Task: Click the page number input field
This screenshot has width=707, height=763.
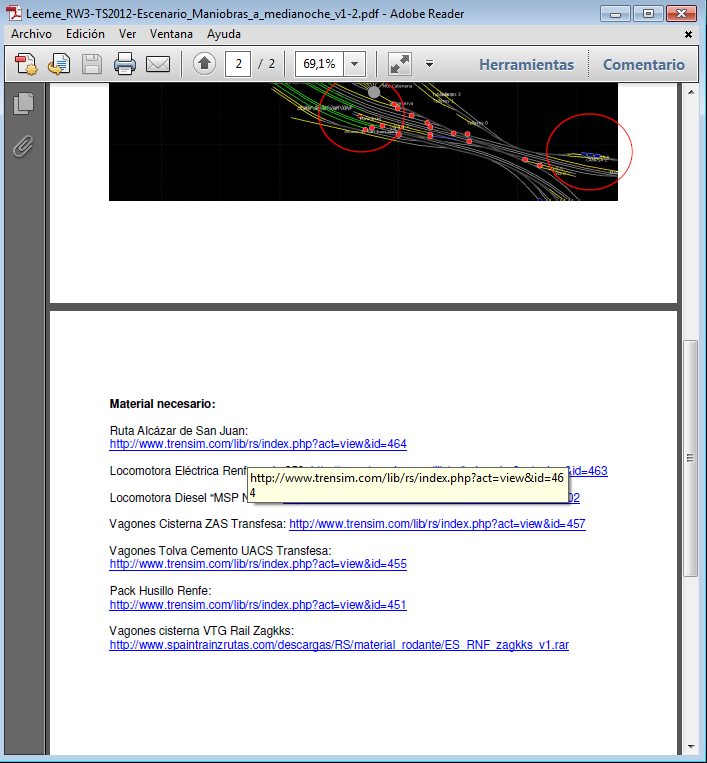Action: (238, 64)
